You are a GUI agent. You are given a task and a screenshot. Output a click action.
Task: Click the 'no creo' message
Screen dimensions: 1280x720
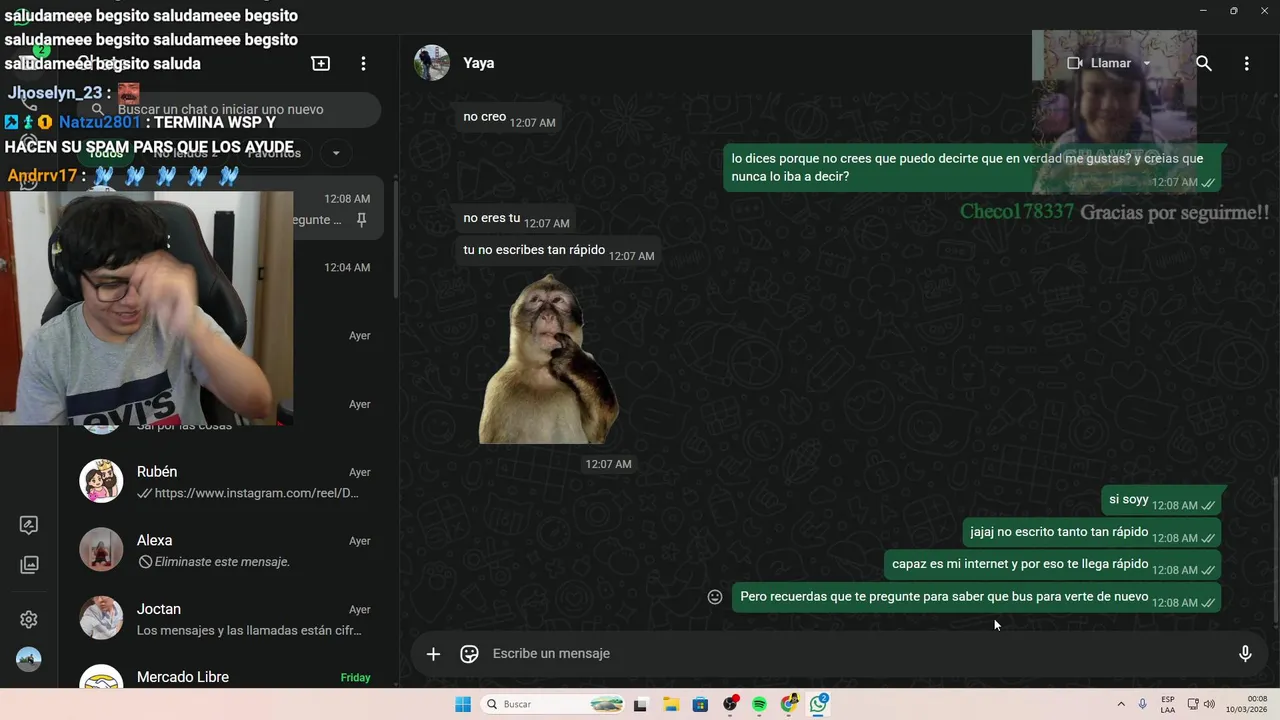[508, 118]
